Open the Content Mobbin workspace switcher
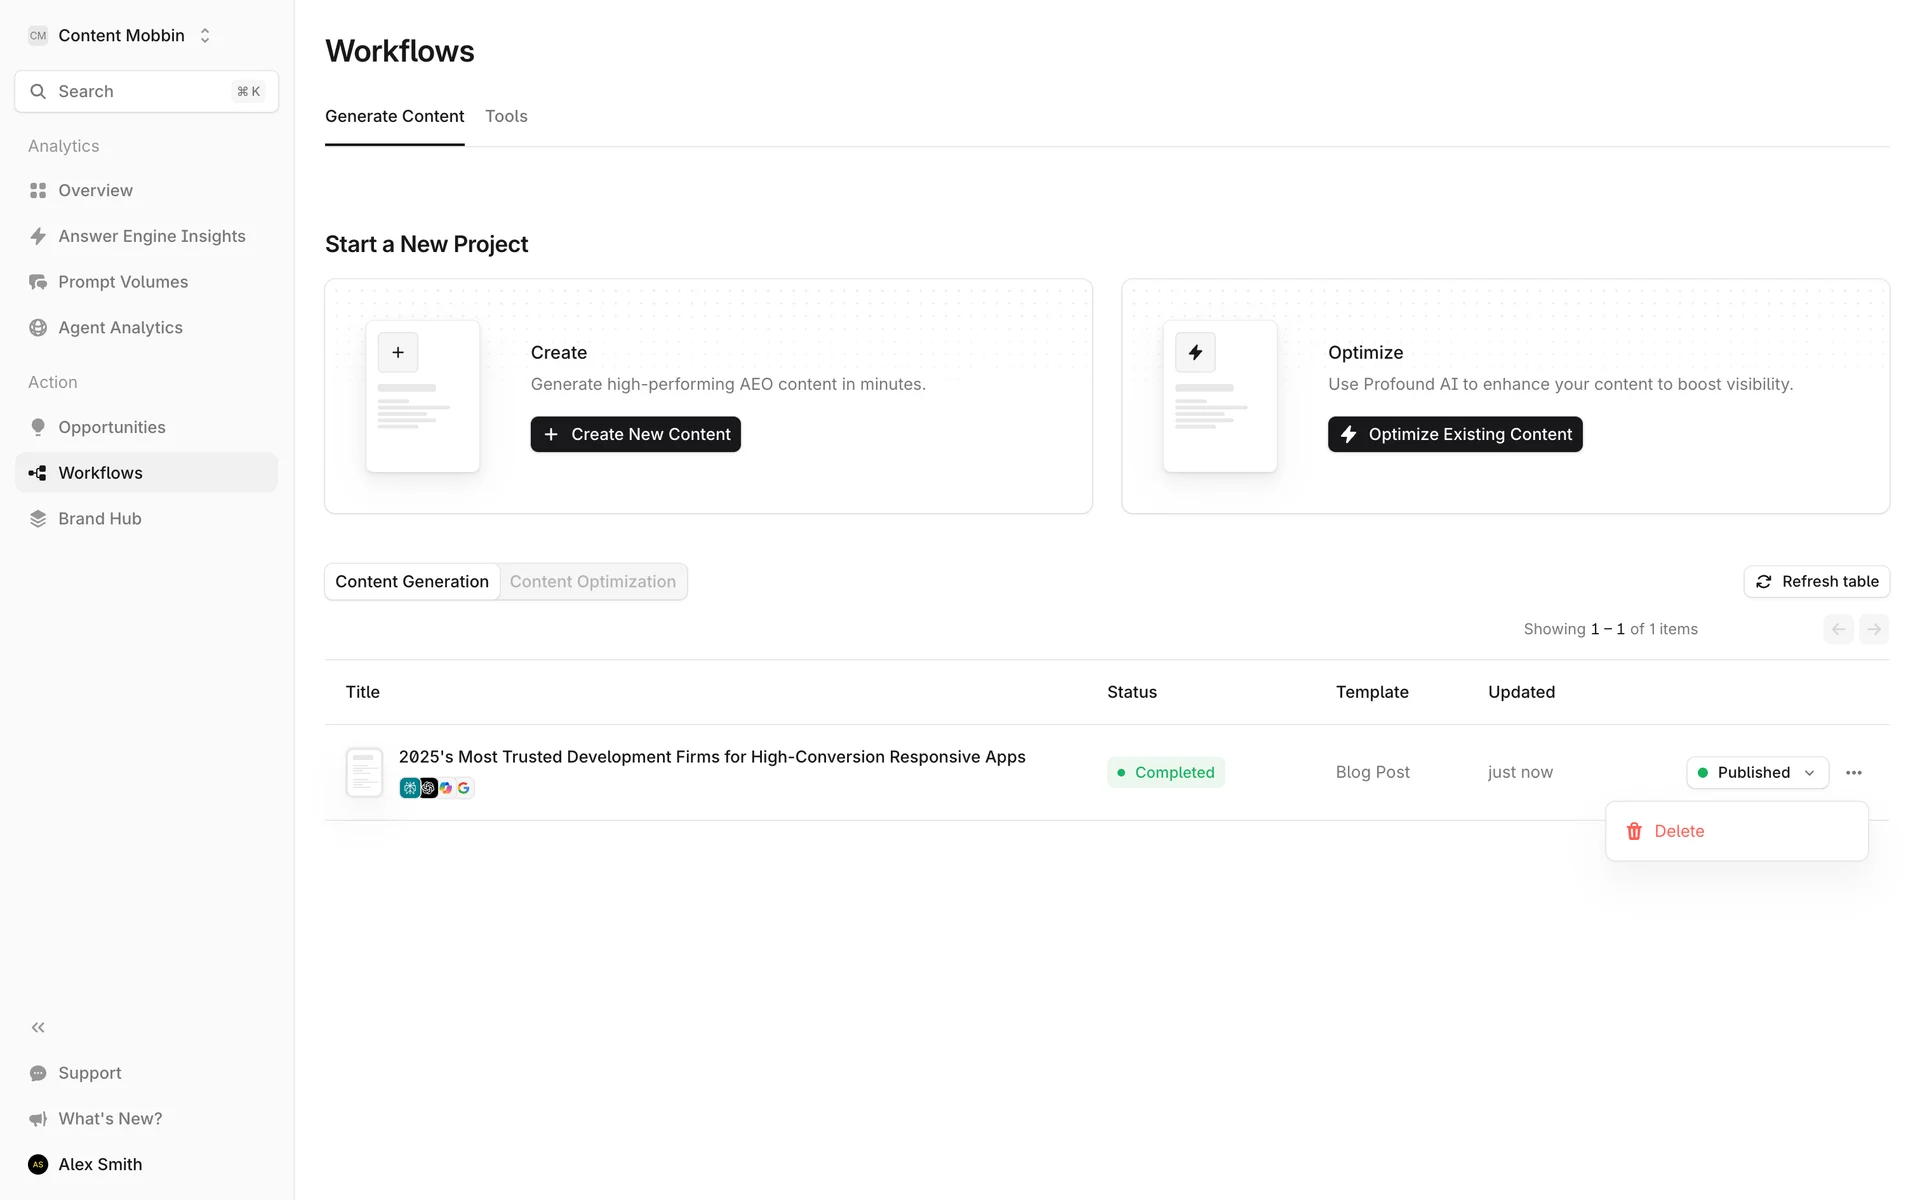The image size is (1920, 1200). tap(121, 36)
